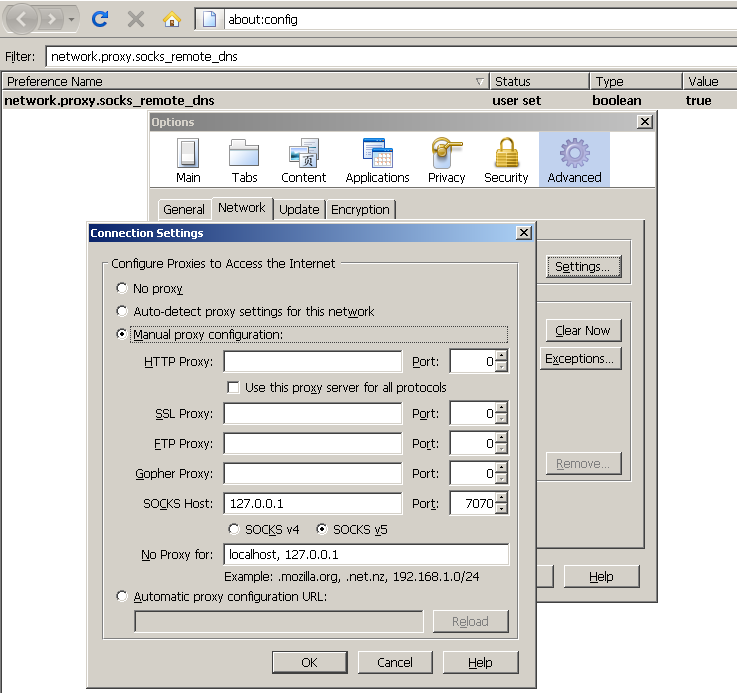Click the browser Forward arrow button

tap(51, 19)
